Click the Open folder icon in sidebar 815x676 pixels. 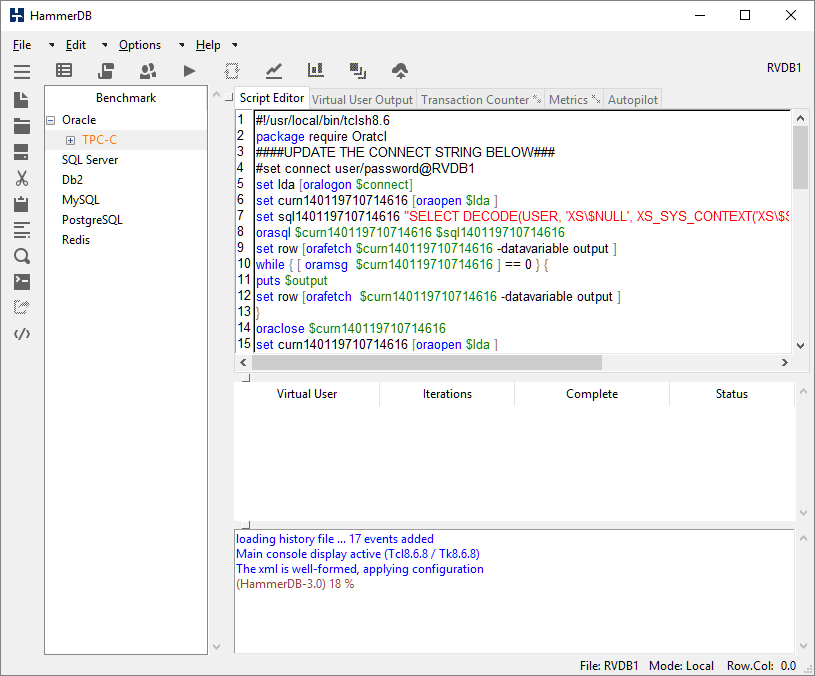[x=21, y=126]
